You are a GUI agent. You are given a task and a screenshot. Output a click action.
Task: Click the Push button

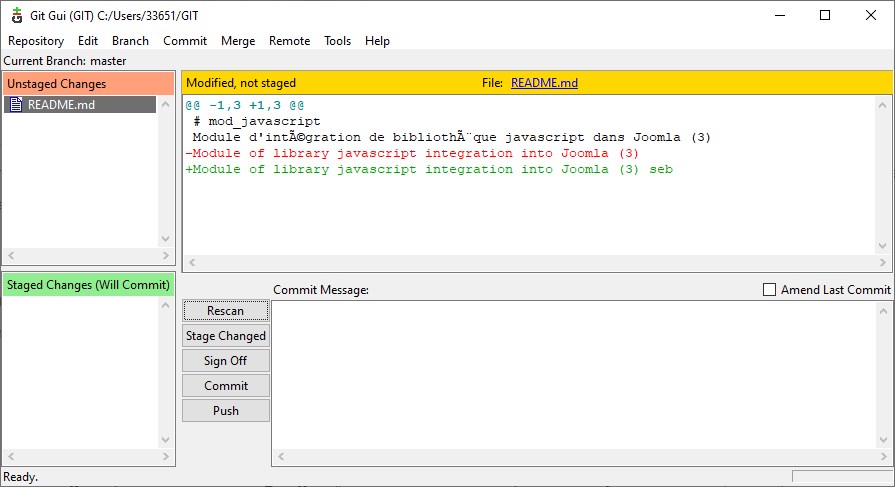pos(226,411)
